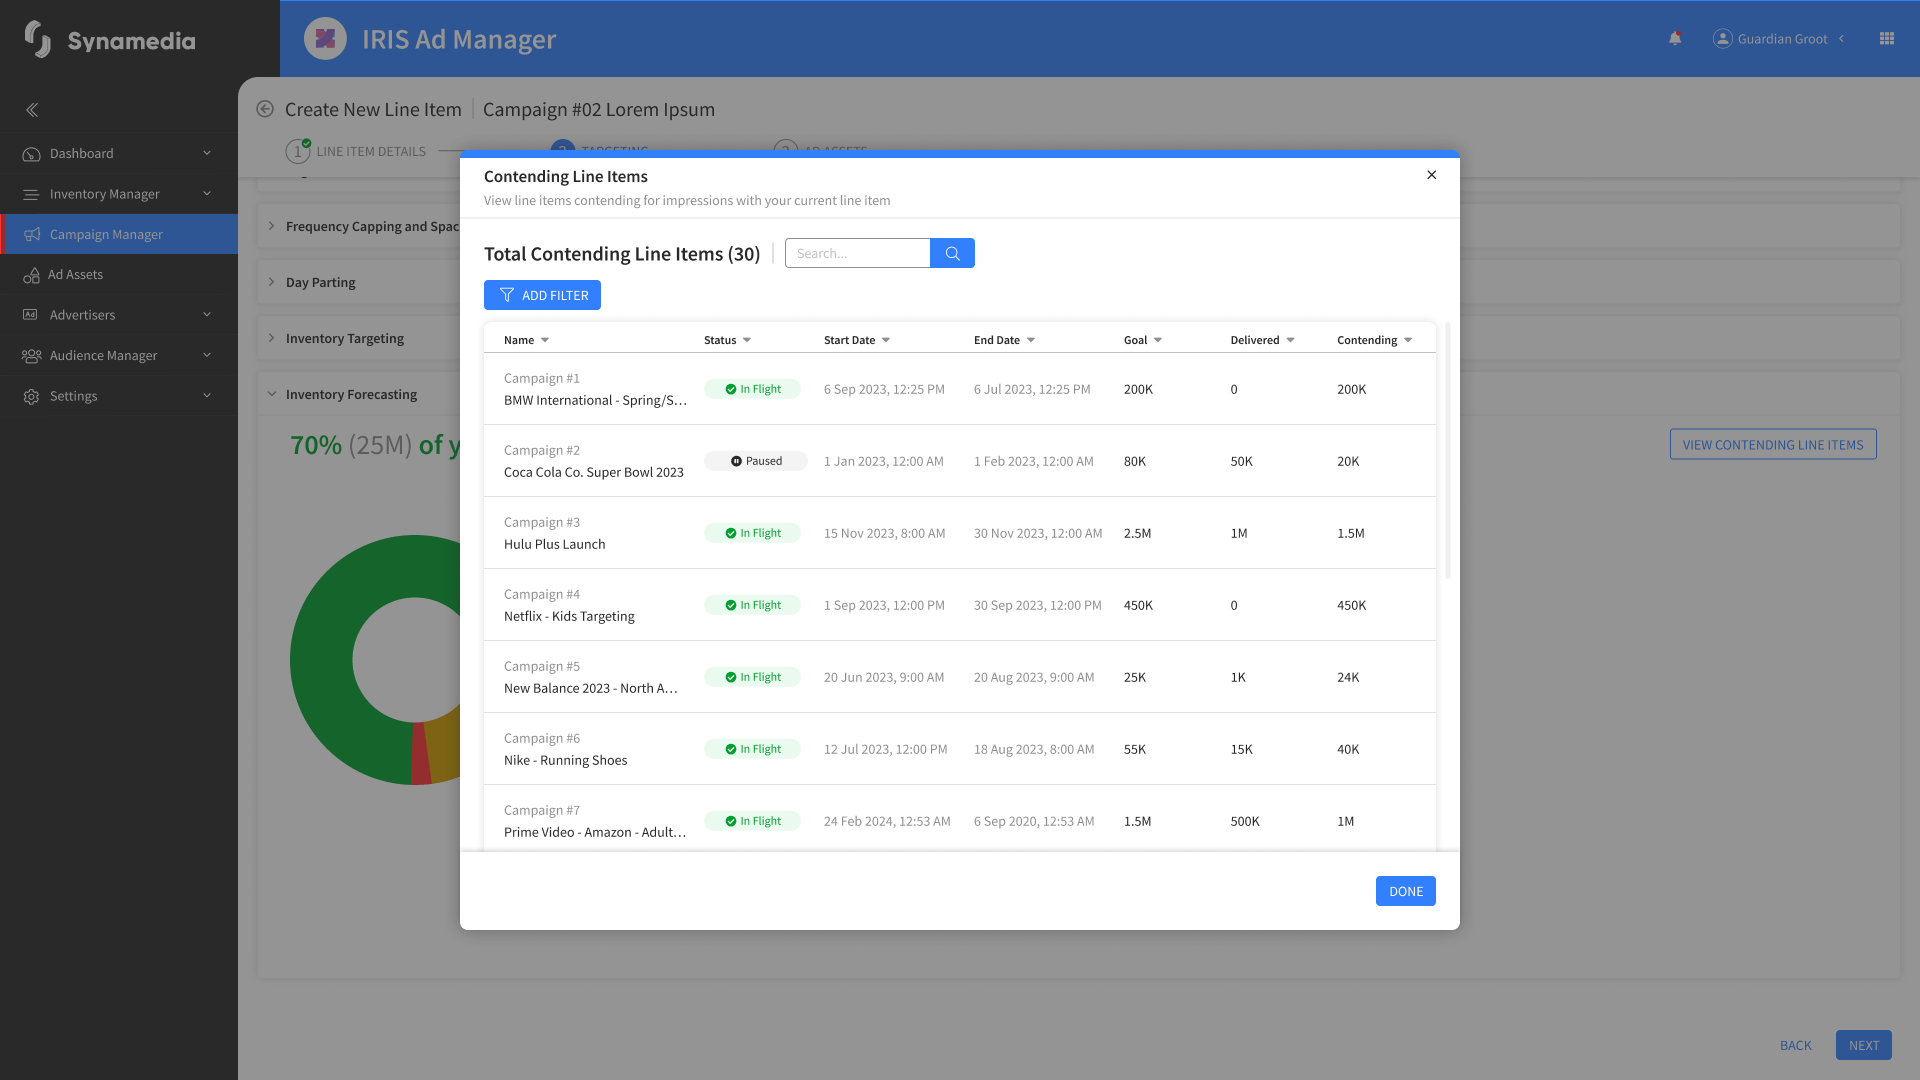This screenshot has width=1920, height=1080.
Task: Click the DONE button
Action: click(1405, 891)
